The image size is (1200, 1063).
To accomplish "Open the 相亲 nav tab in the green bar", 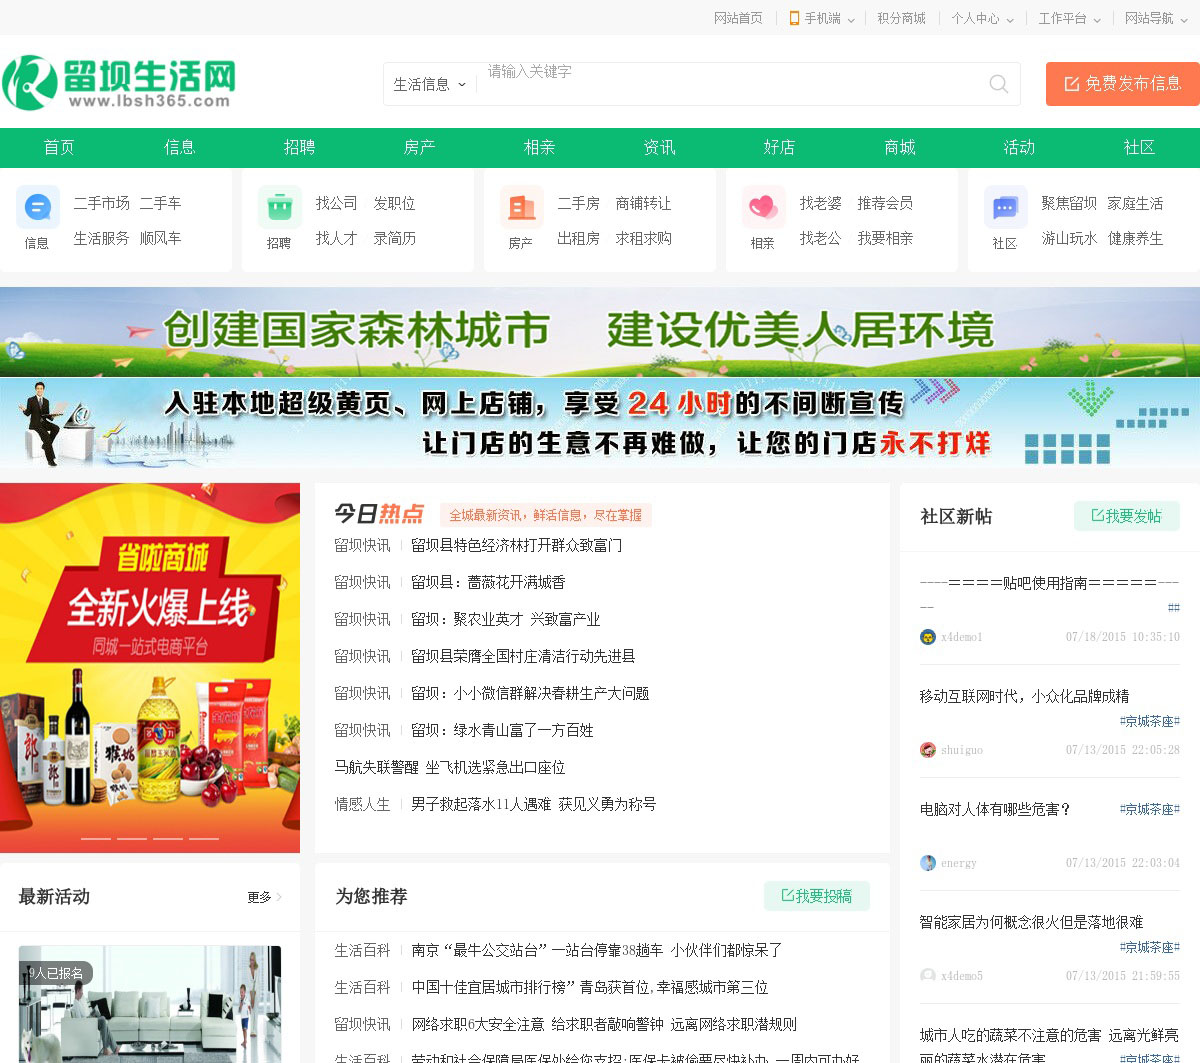I will point(539,148).
